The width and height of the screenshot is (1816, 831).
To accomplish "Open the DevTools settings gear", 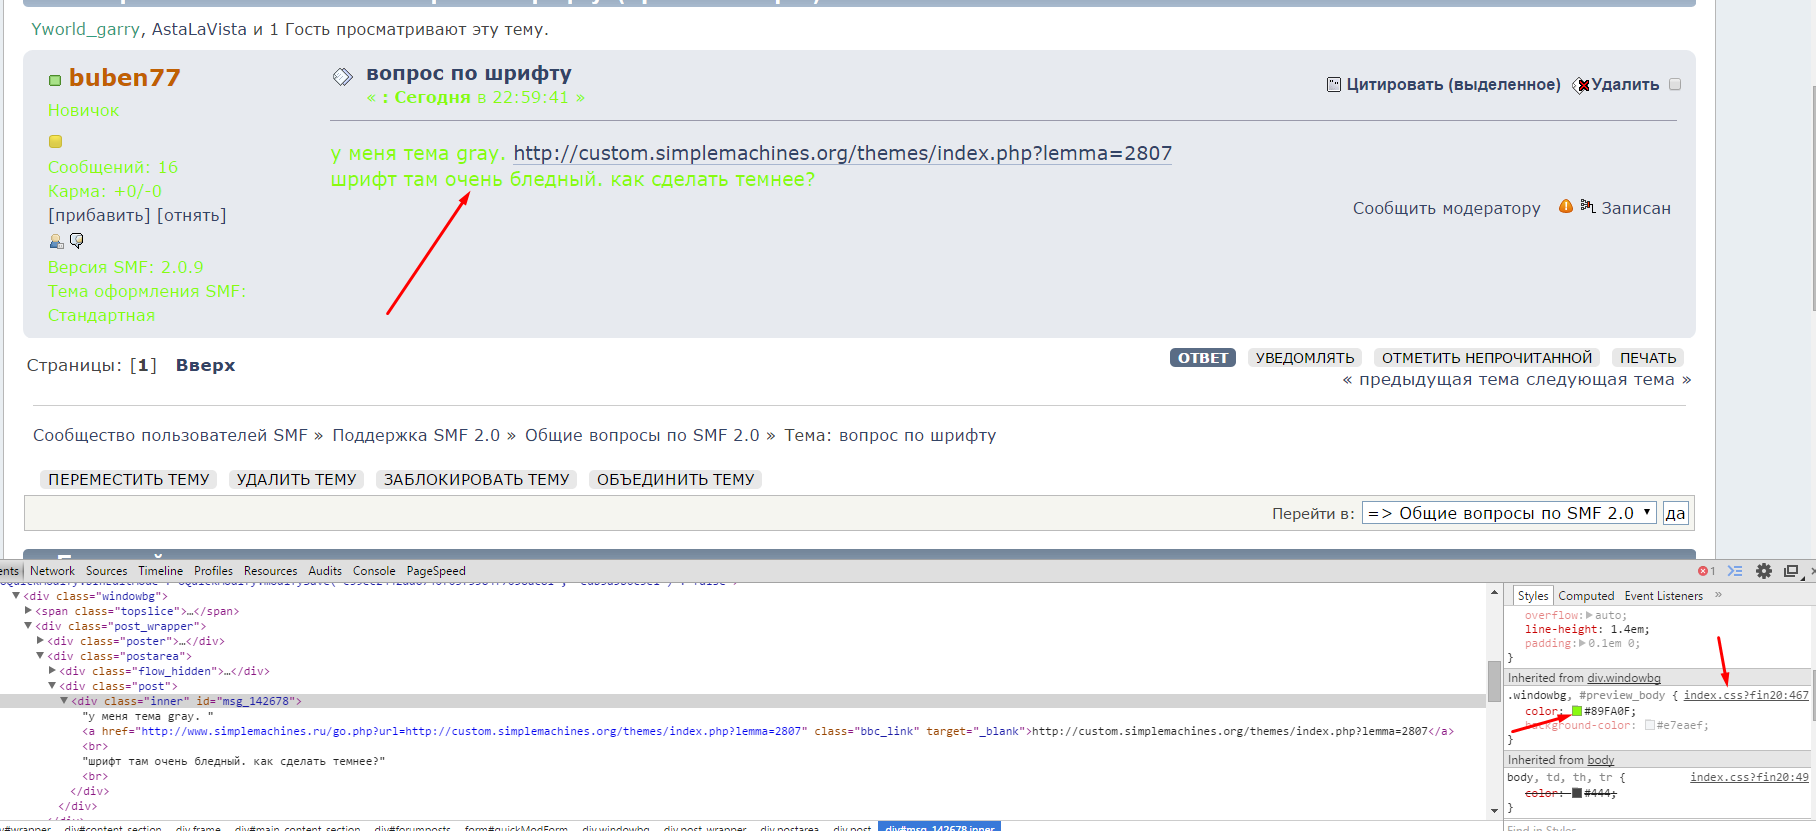I will [1764, 571].
